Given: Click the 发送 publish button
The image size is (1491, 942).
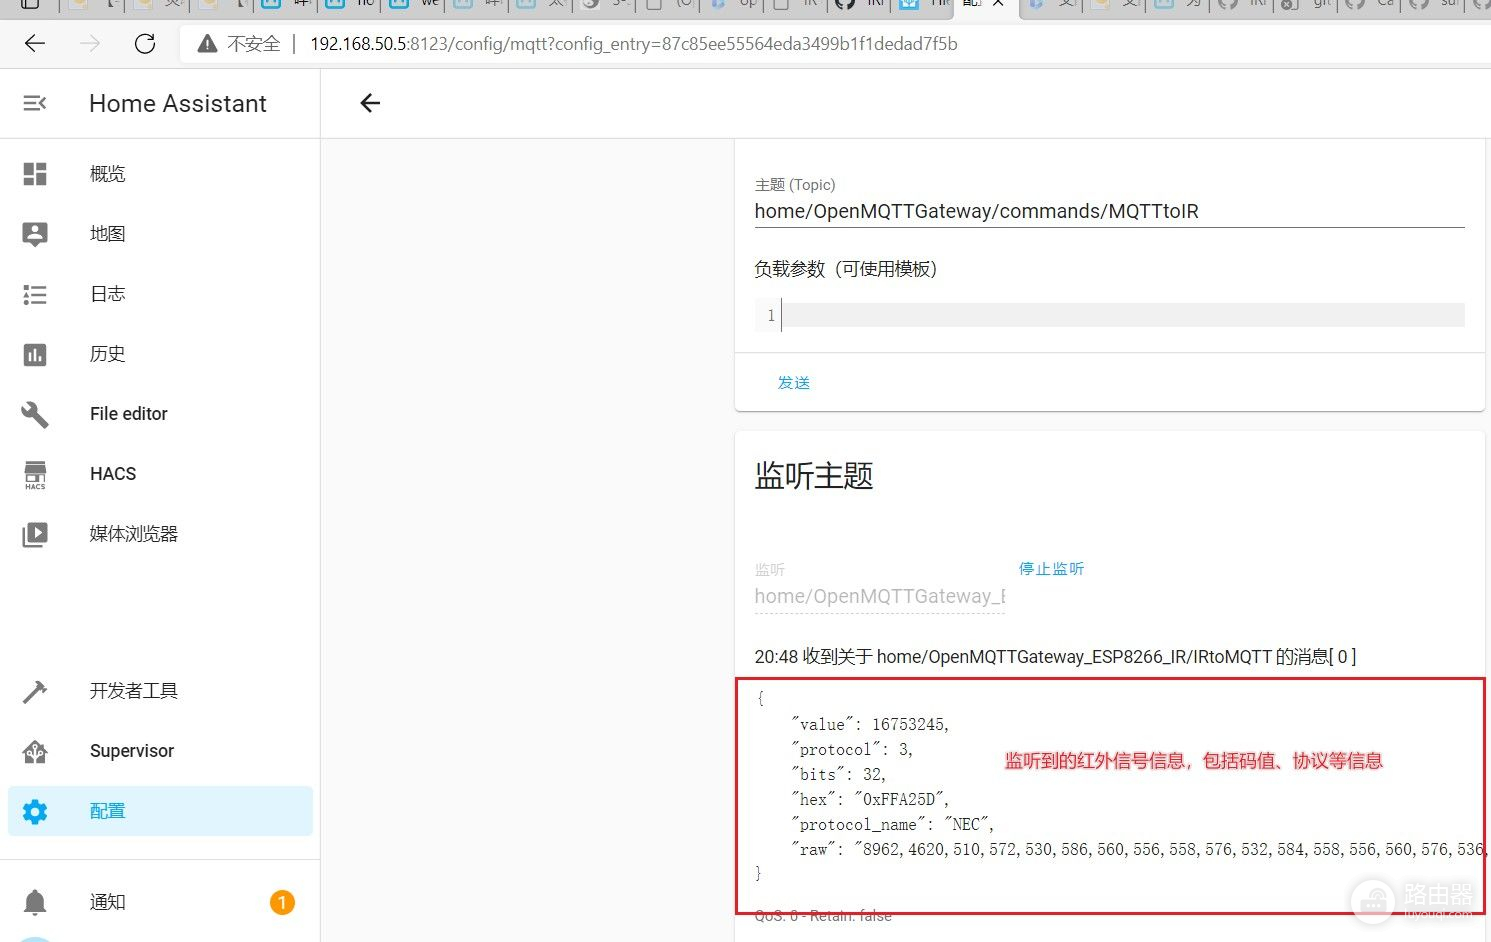Looking at the screenshot, I should [794, 383].
